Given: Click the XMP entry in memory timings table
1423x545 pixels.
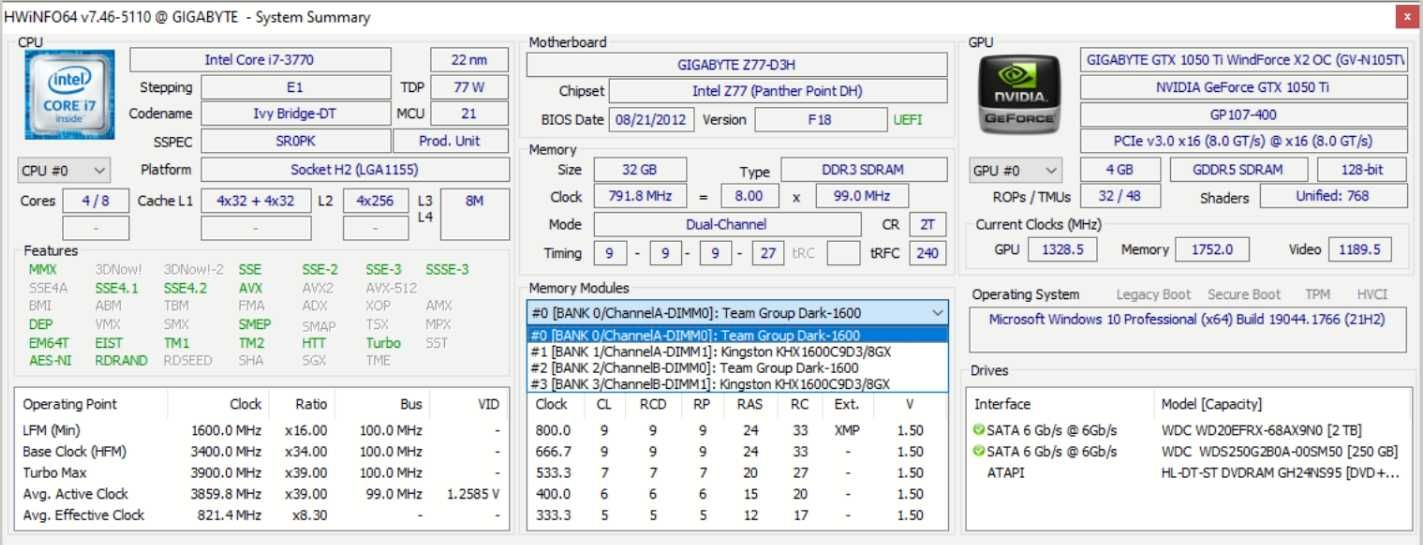Looking at the screenshot, I should 847,430.
